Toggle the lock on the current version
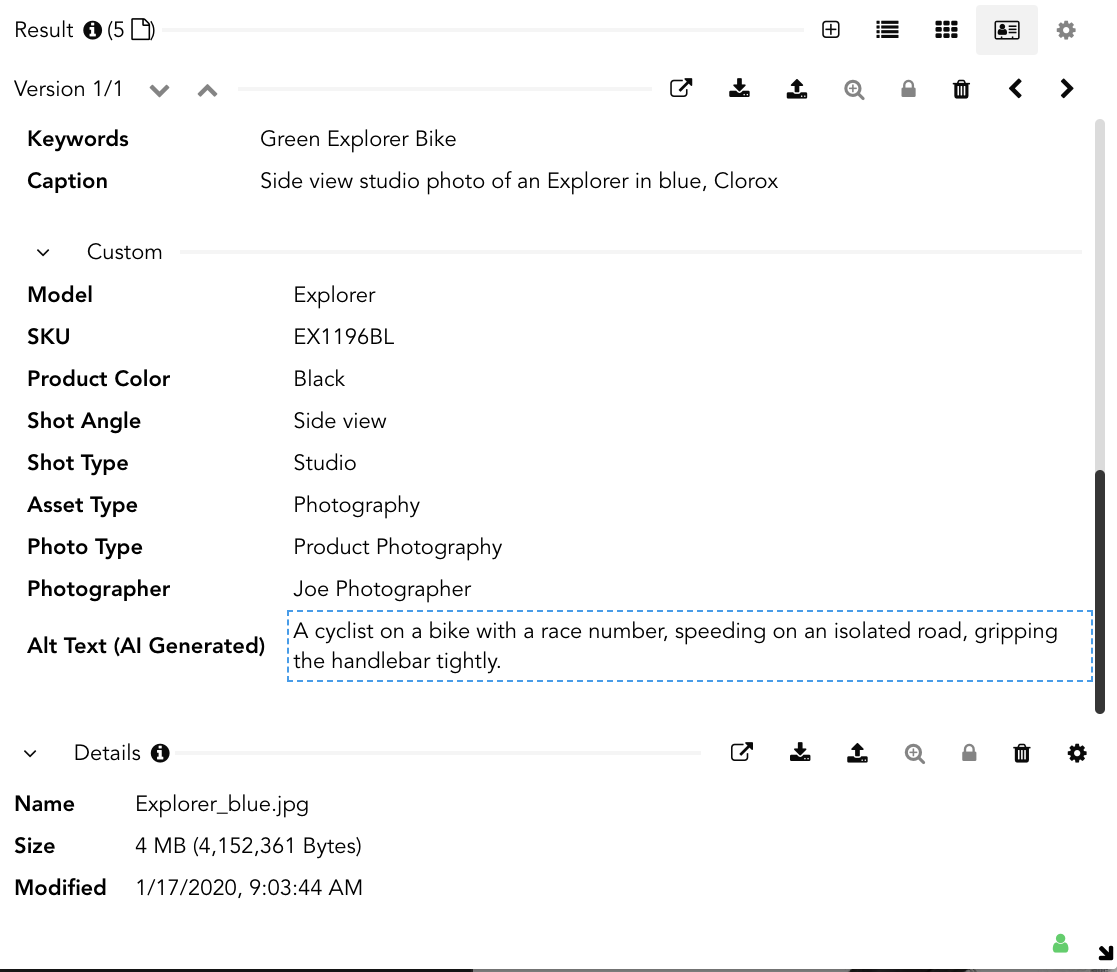 click(x=908, y=88)
